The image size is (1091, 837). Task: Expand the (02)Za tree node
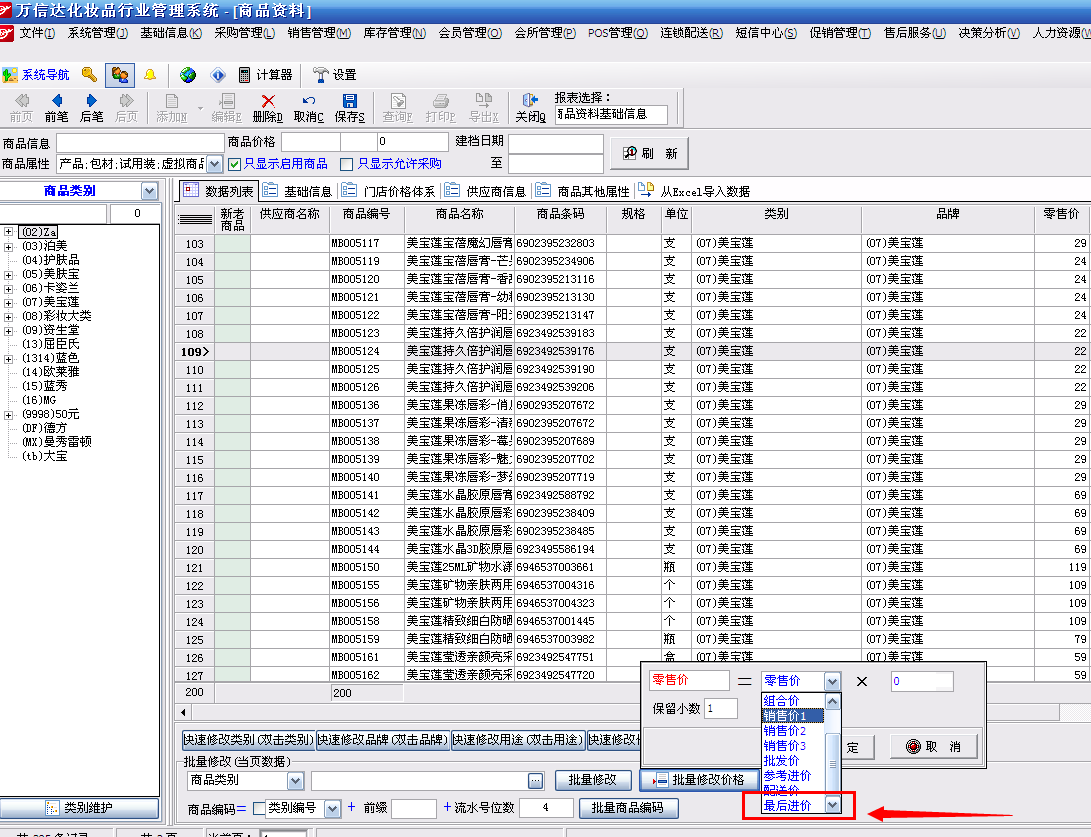[x=8, y=232]
